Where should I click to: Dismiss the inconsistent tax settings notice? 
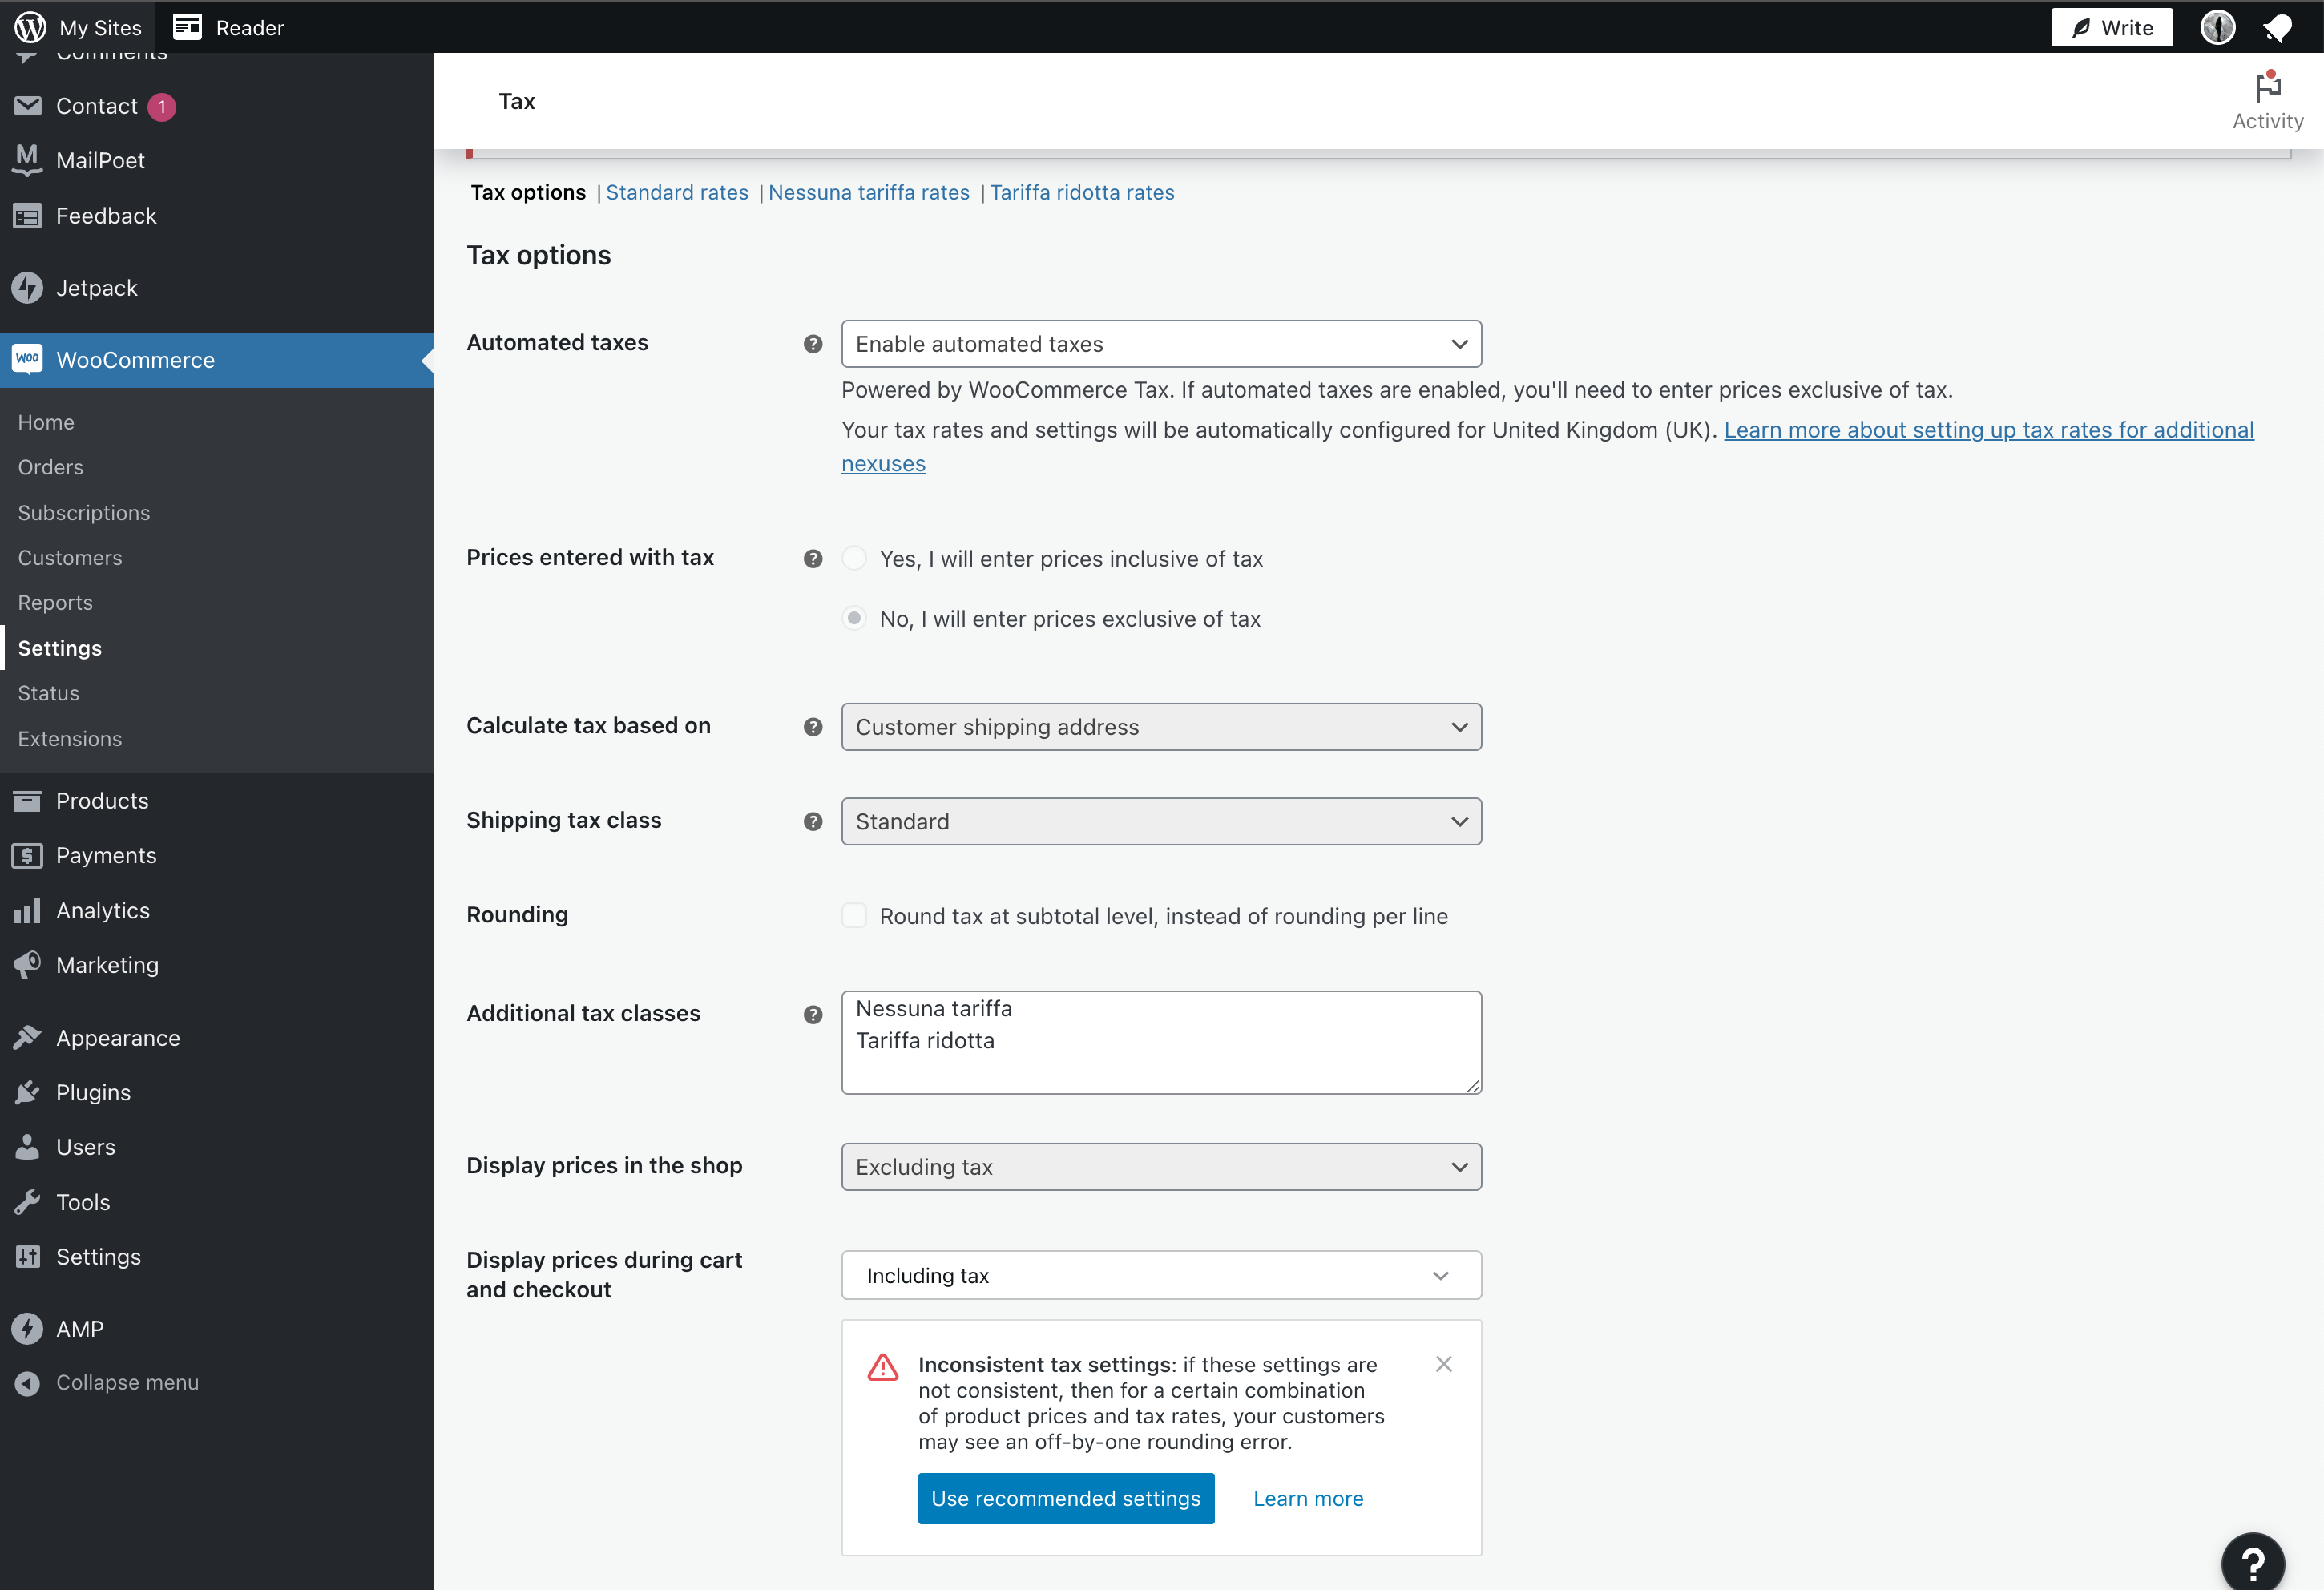click(x=1444, y=1363)
